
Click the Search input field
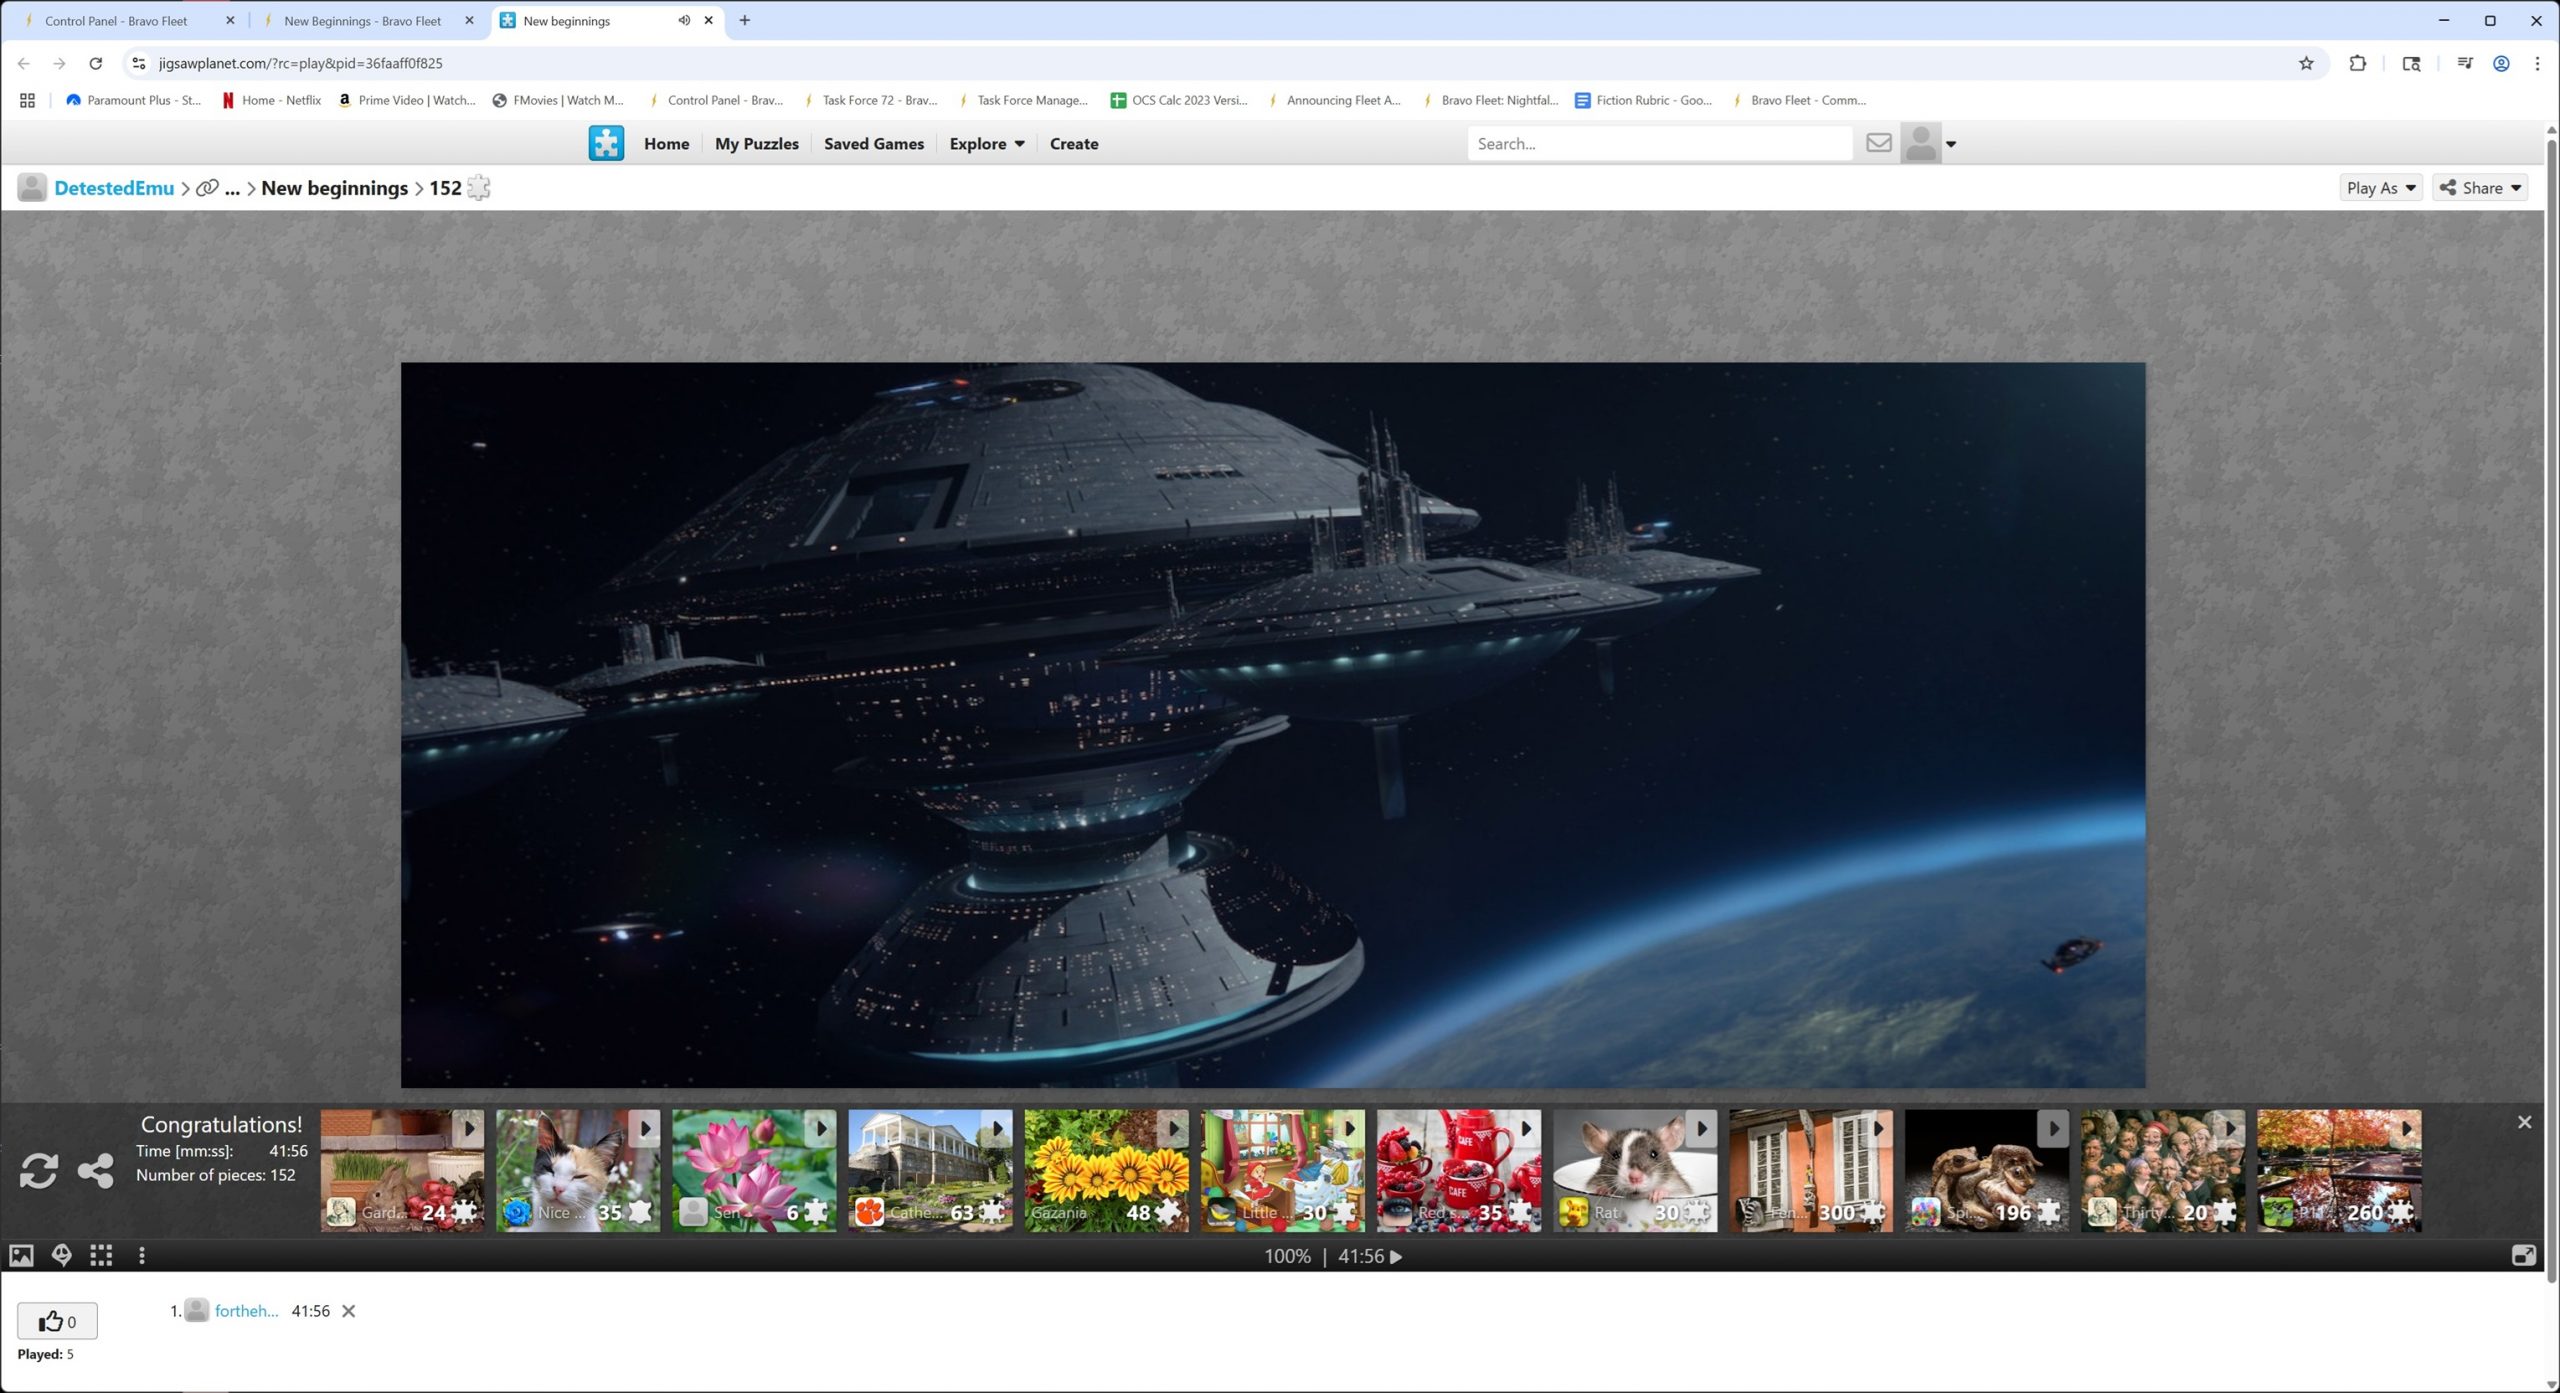coord(1660,143)
